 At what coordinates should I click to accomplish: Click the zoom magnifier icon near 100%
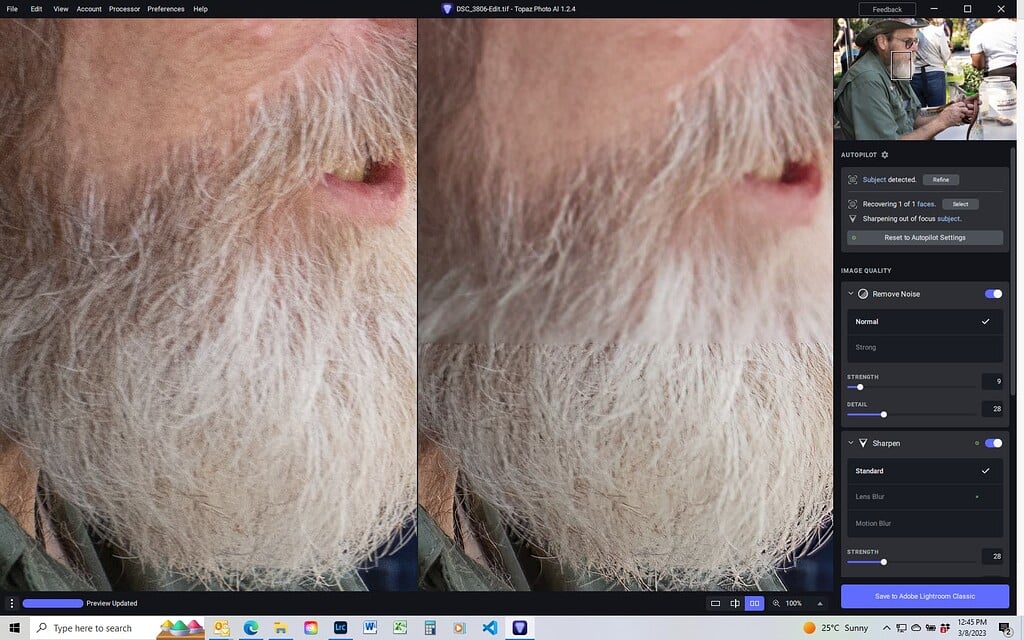pyautogui.click(x=777, y=603)
